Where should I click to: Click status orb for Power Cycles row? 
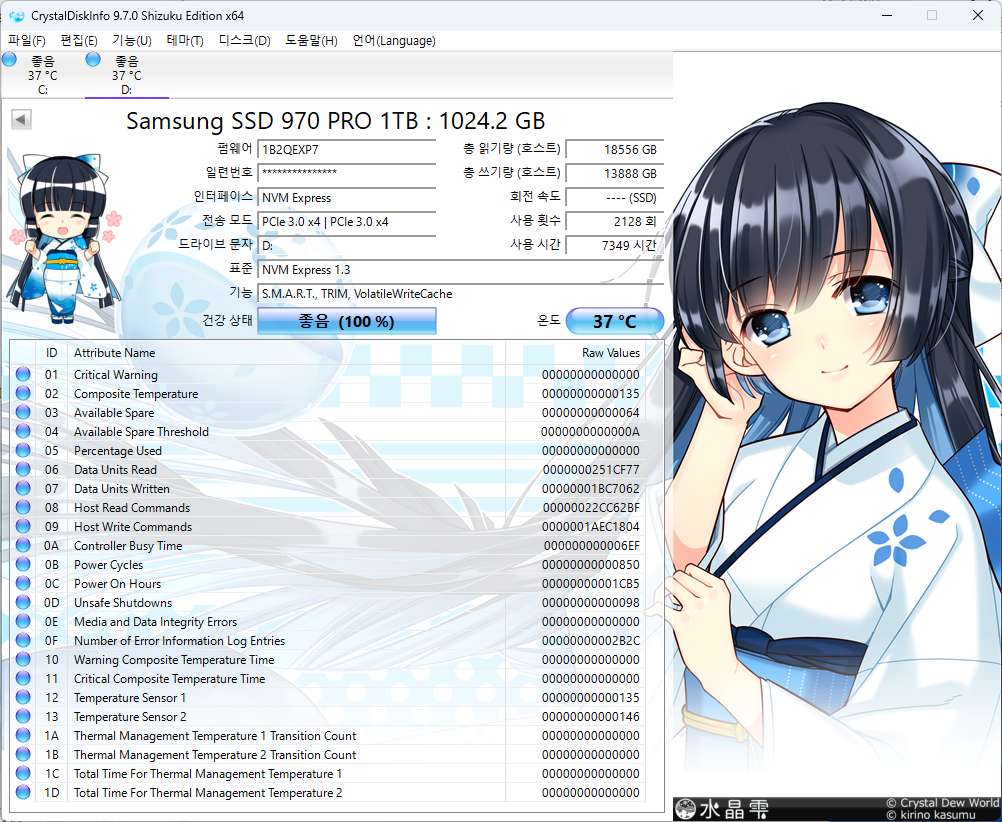[23, 564]
